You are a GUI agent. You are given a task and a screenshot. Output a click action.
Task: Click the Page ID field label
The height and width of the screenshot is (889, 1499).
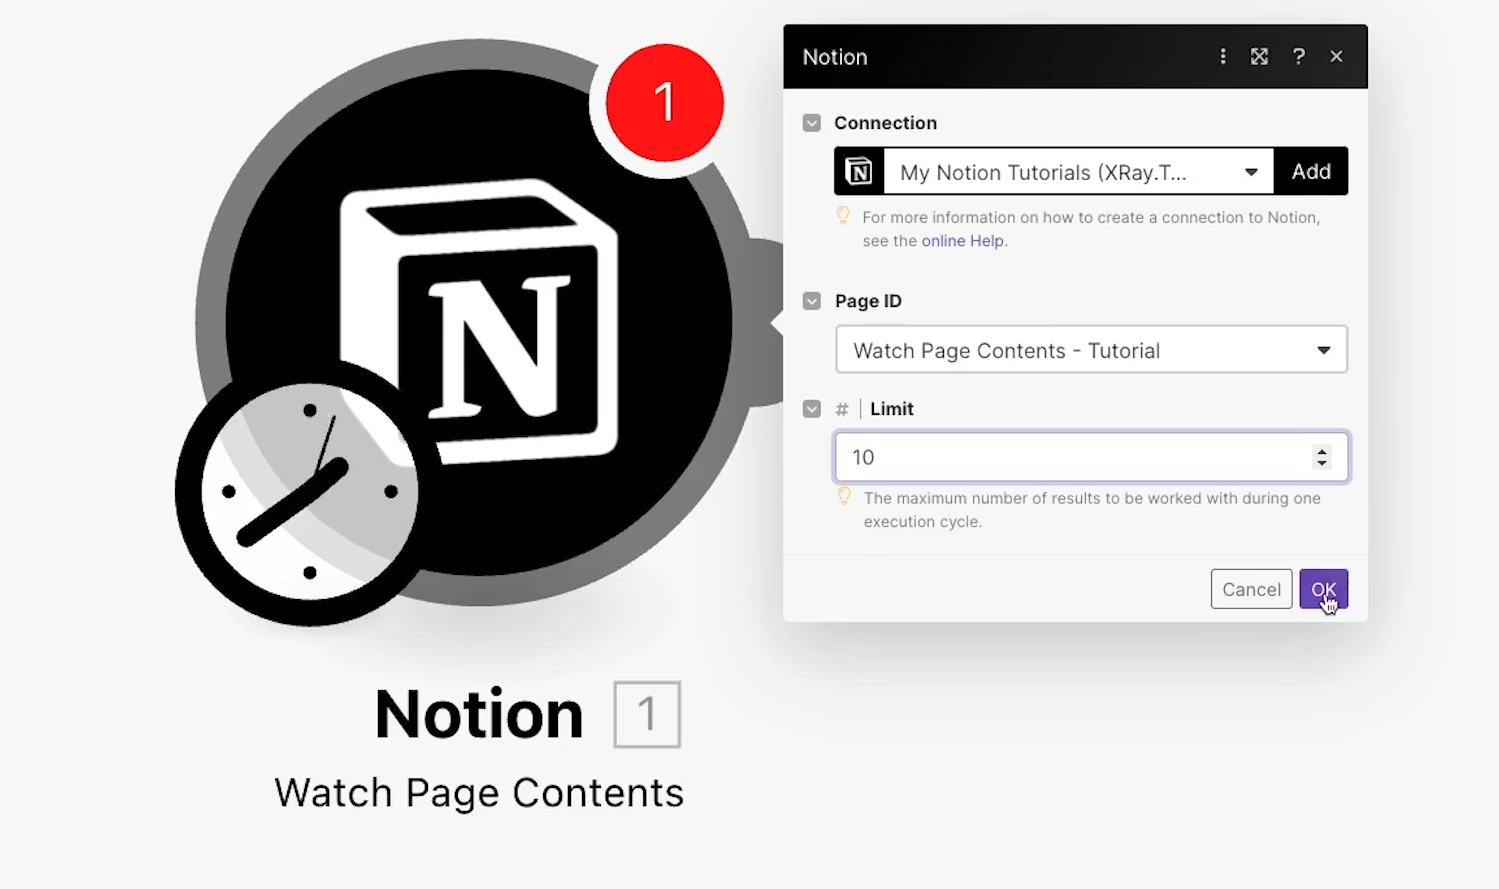coord(868,301)
